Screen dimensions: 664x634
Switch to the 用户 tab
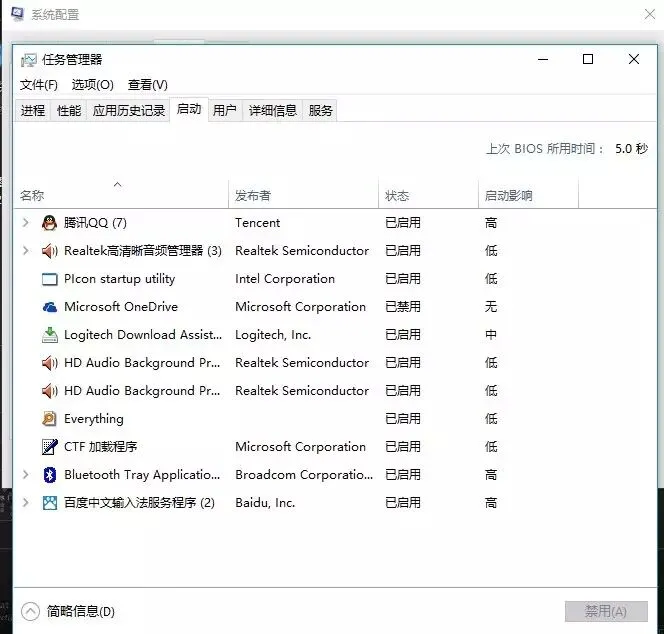tap(225, 111)
